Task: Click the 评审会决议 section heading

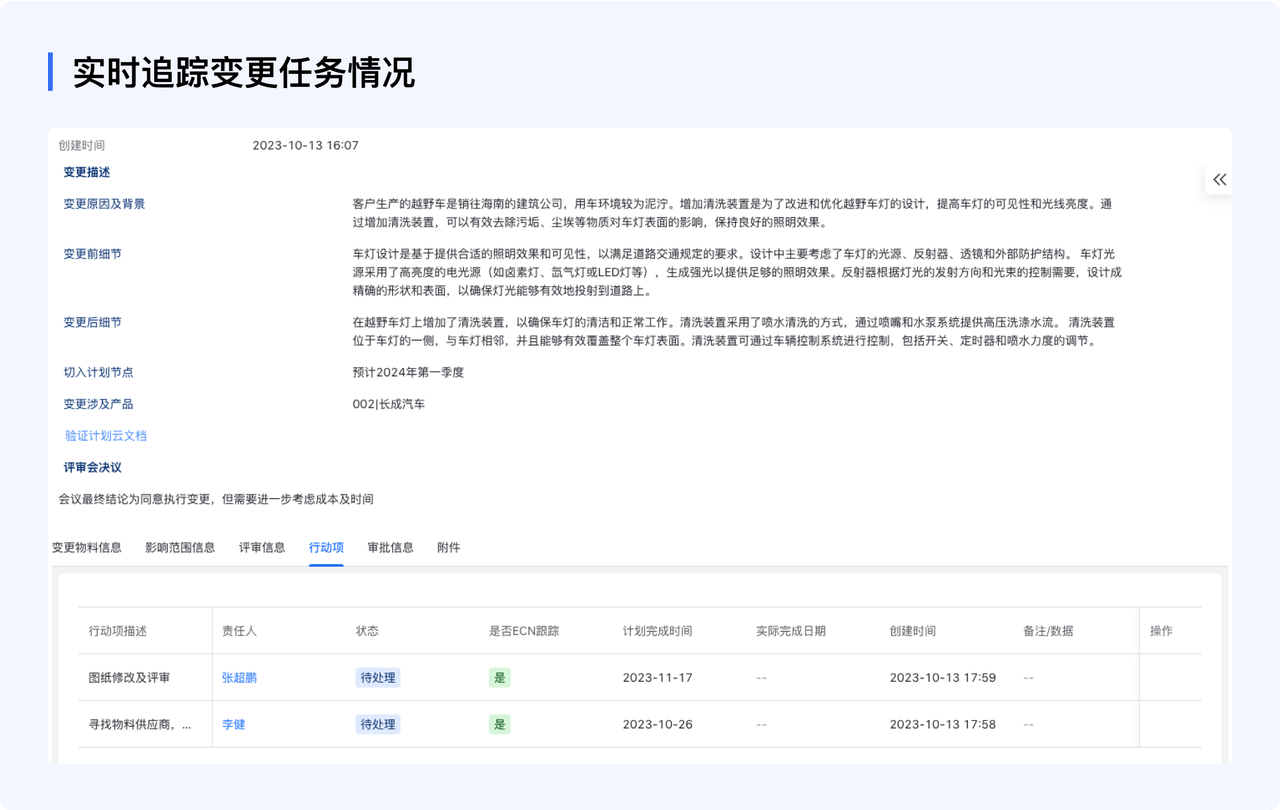Action: [x=93, y=467]
